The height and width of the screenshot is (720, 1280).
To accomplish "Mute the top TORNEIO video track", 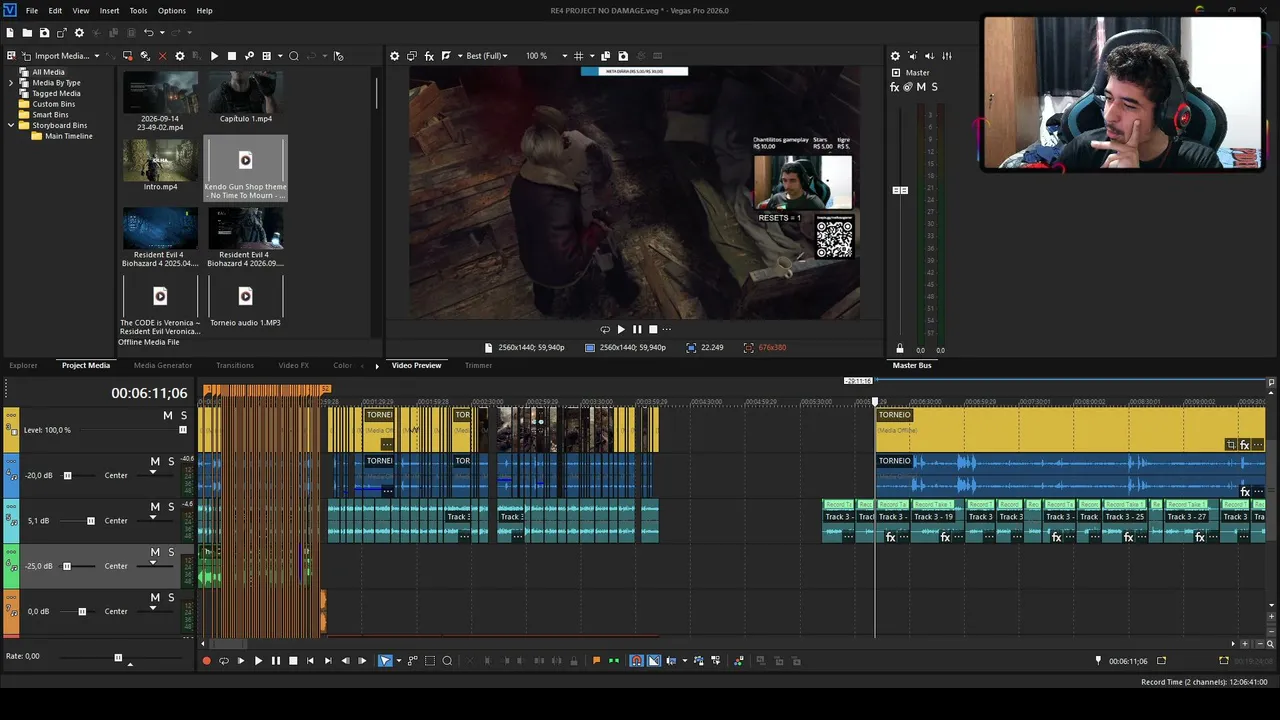I will (x=168, y=416).
